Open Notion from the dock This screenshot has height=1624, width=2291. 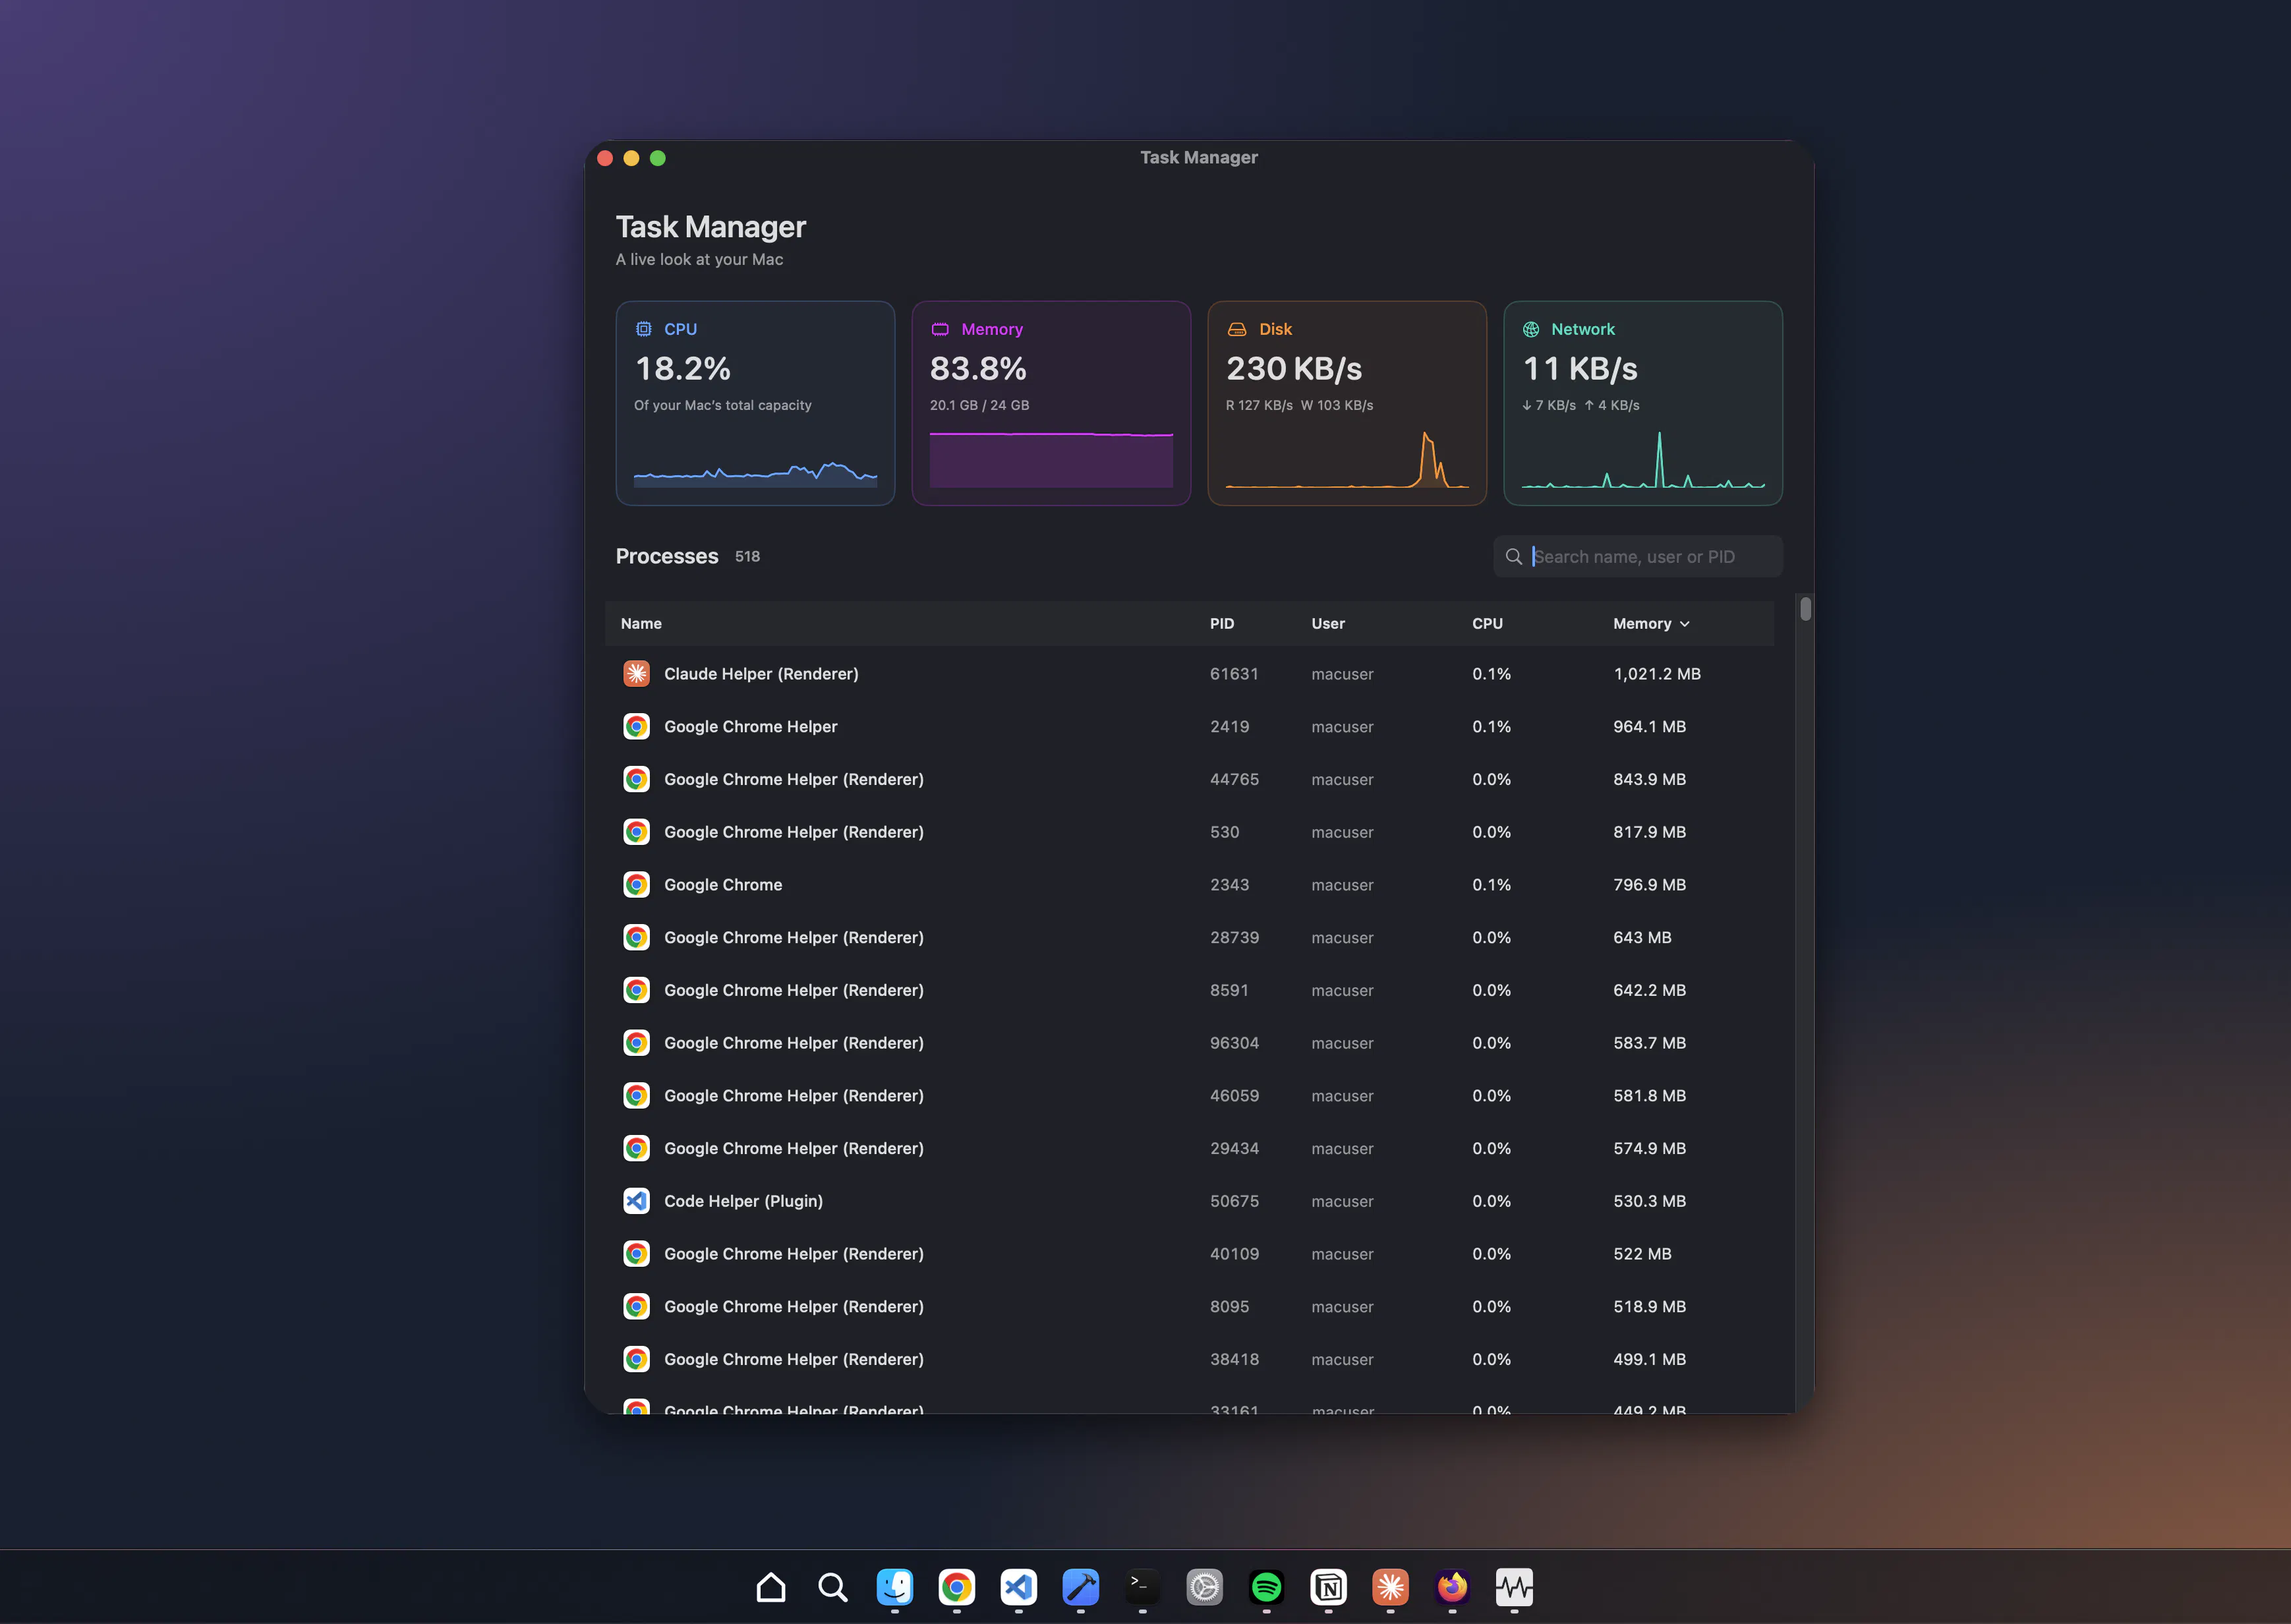[x=1329, y=1587]
